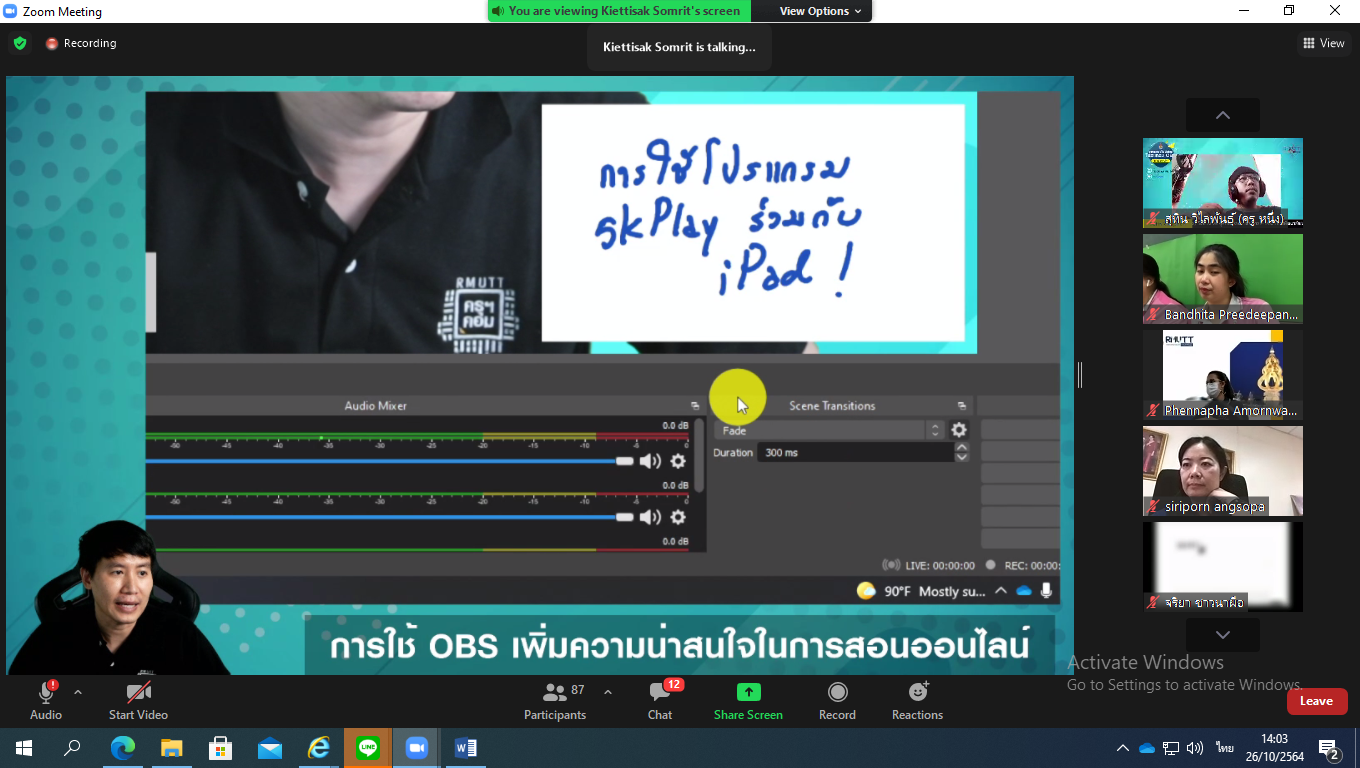
Task: Switch to LINE app in the taskbar
Action: [368, 748]
